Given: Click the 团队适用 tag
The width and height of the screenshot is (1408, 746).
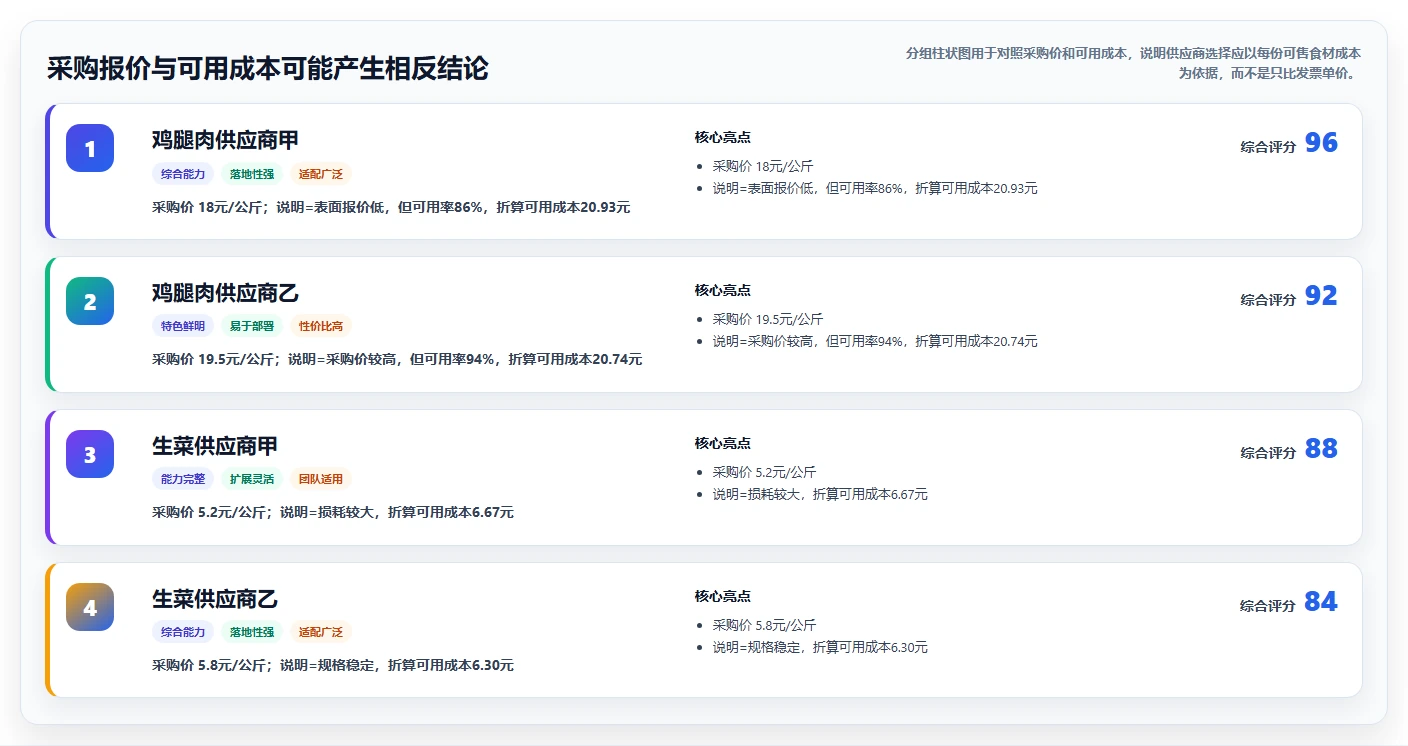Looking at the screenshot, I should pyautogui.click(x=321, y=479).
